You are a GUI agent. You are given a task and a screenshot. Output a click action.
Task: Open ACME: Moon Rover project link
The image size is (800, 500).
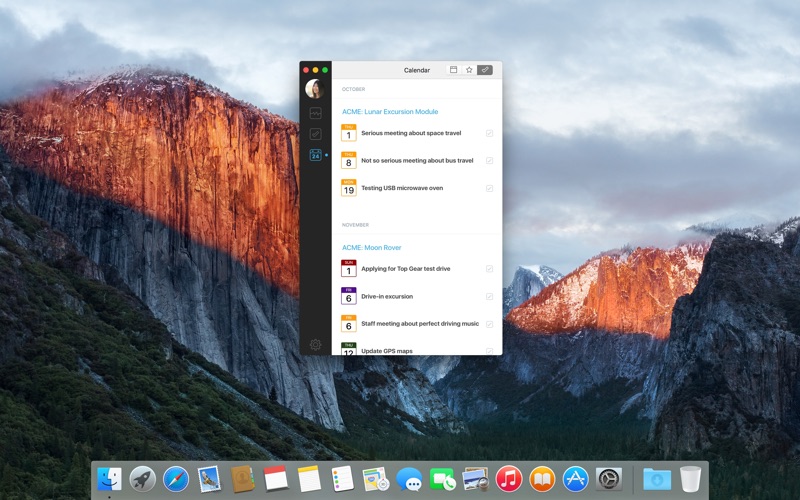(371, 247)
